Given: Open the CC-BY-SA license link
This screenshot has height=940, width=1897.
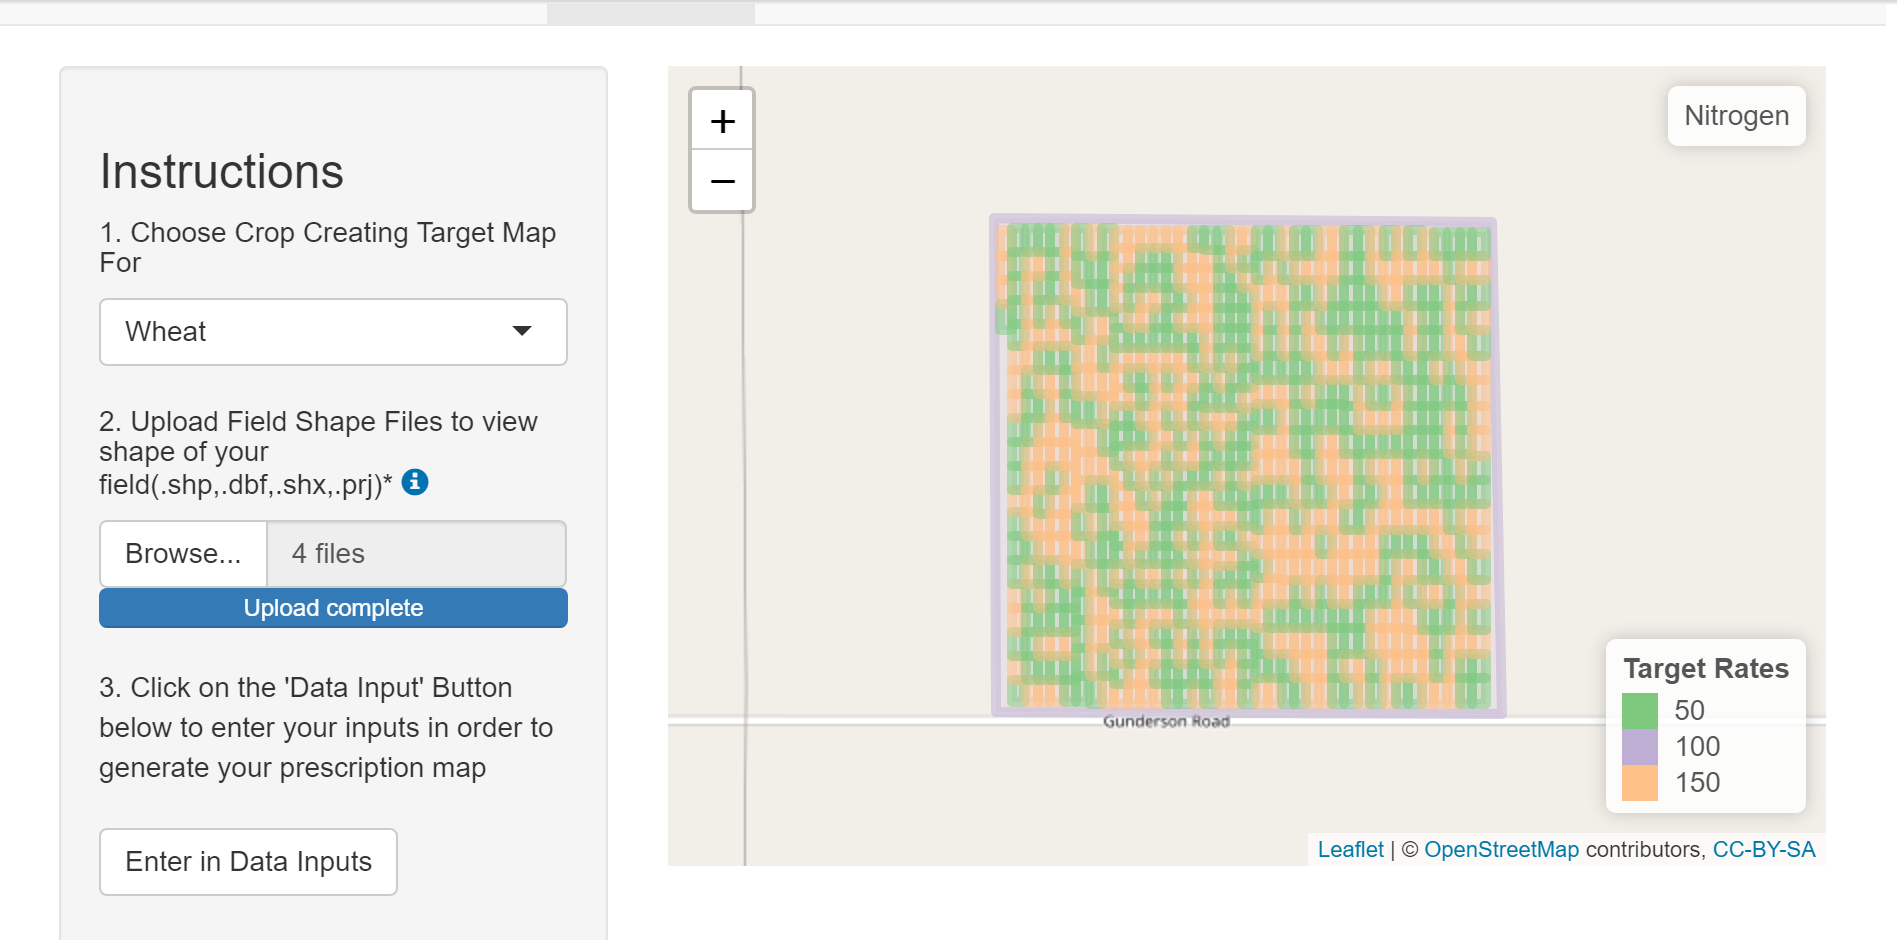Looking at the screenshot, I should coord(1763,850).
